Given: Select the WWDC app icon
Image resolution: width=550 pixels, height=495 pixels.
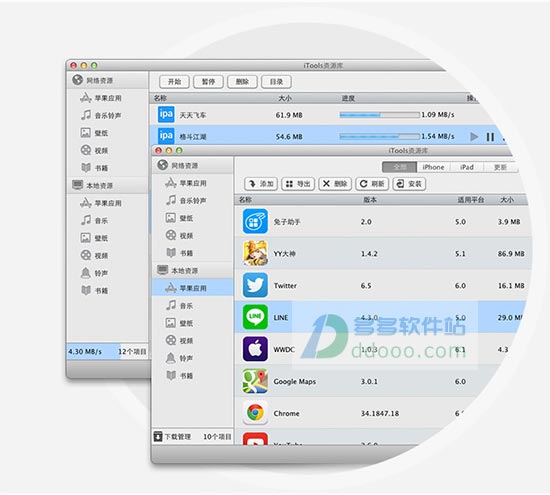Looking at the screenshot, I should pos(255,349).
